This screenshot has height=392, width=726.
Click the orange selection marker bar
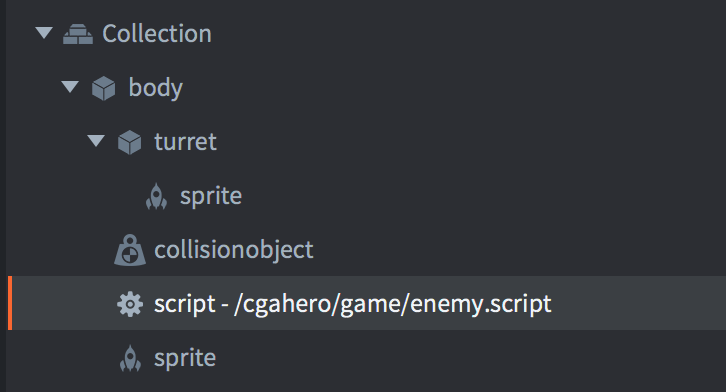pyautogui.click(x=10, y=303)
